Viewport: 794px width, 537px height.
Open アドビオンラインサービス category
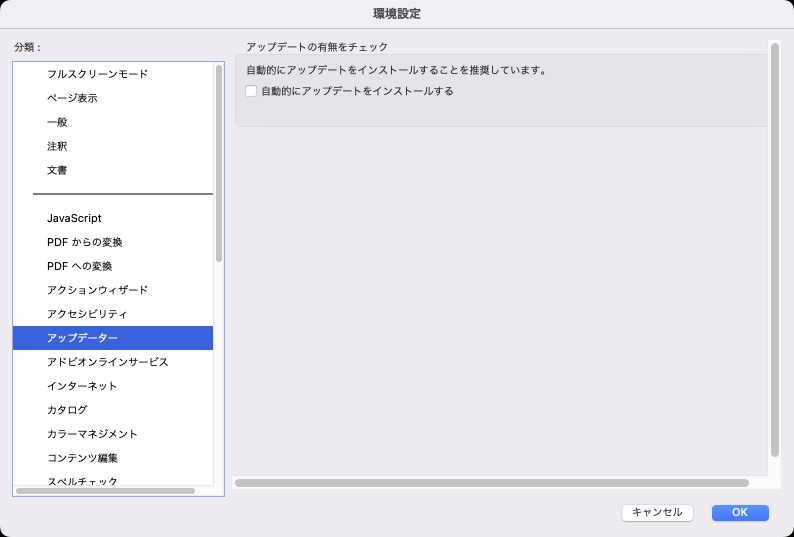coord(112,362)
